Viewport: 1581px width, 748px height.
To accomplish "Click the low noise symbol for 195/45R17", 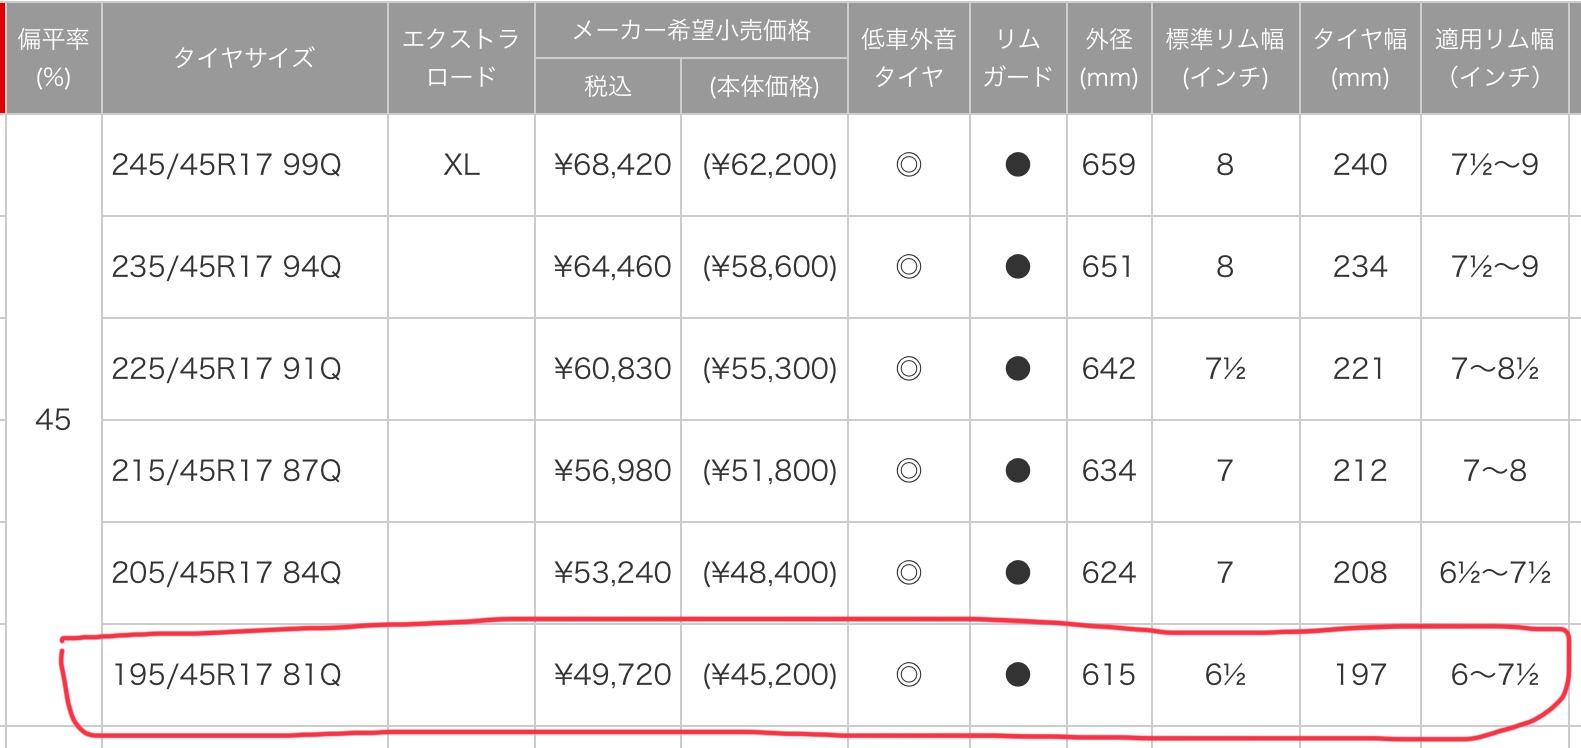I will pyautogui.click(x=909, y=675).
